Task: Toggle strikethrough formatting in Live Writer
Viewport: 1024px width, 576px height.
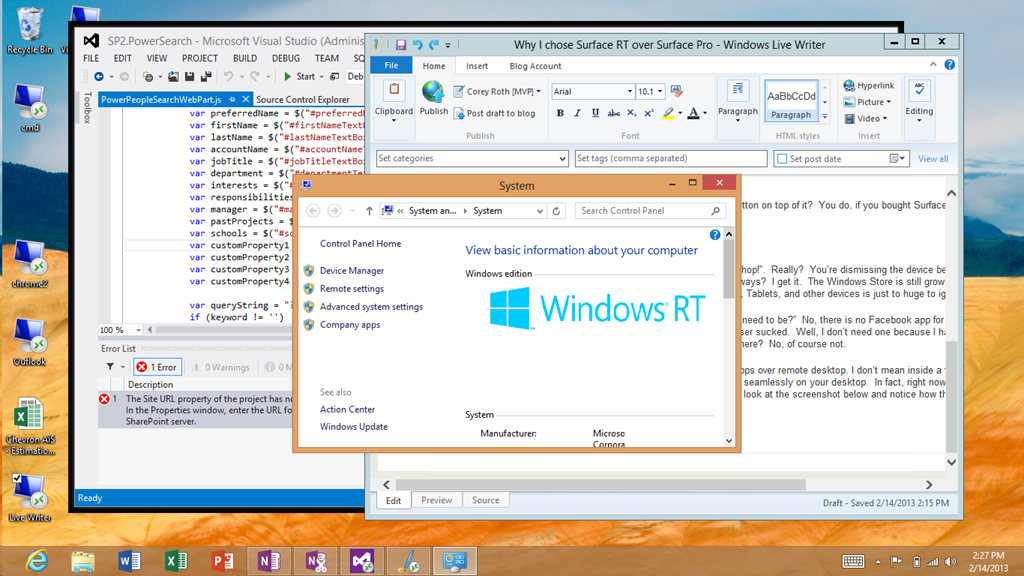Action: click(x=613, y=113)
